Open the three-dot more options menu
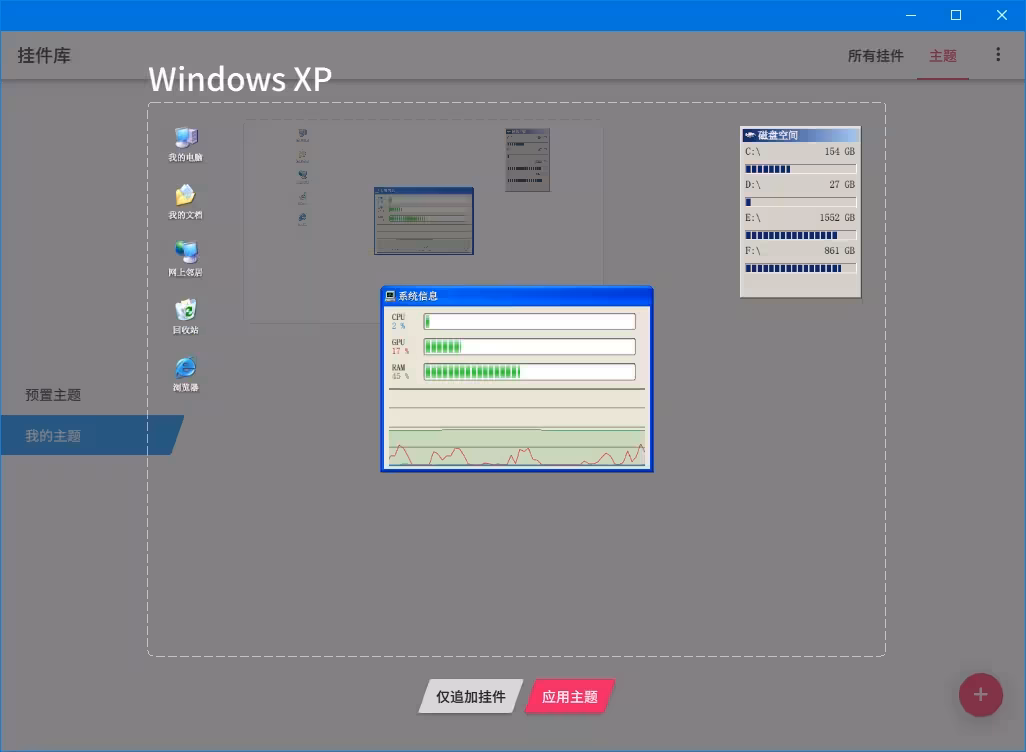The height and width of the screenshot is (752, 1026). click(998, 54)
